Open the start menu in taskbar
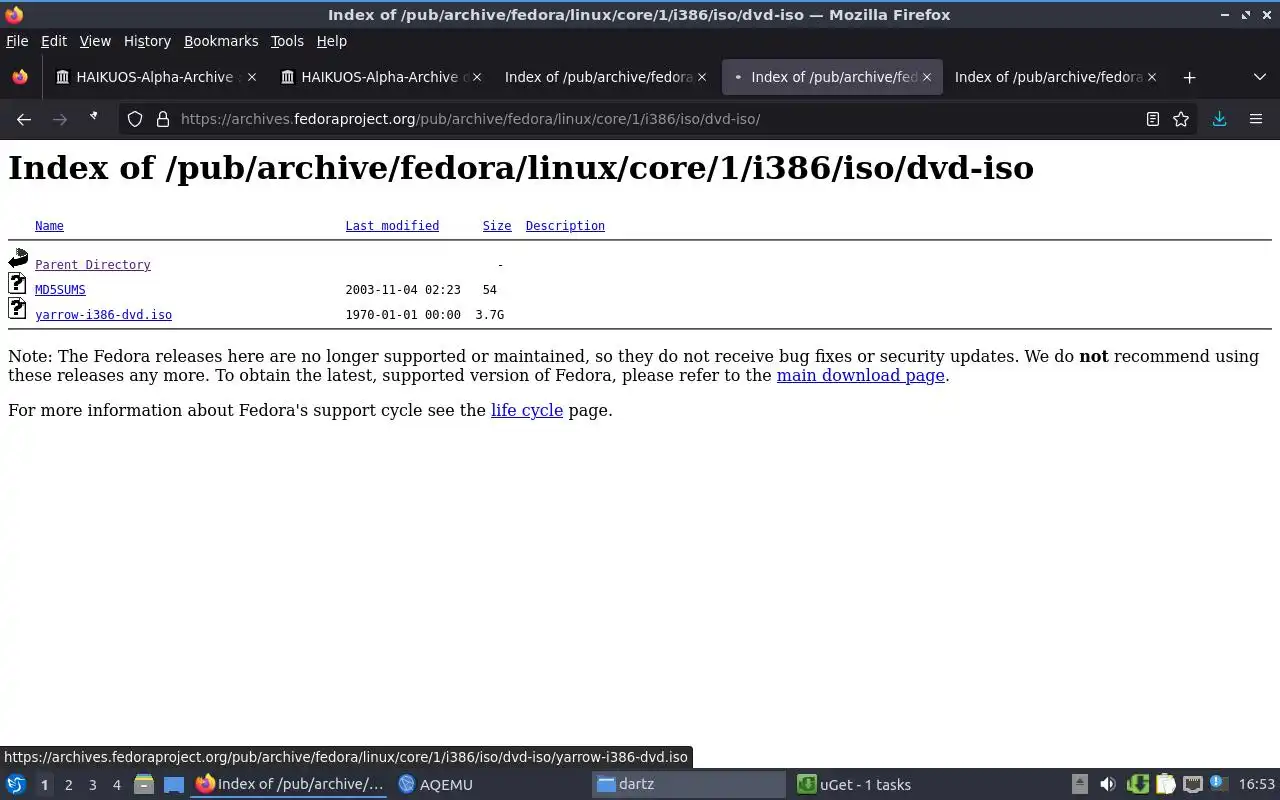The image size is (1280, 800). pyautogui.click(x=16, y=784)
